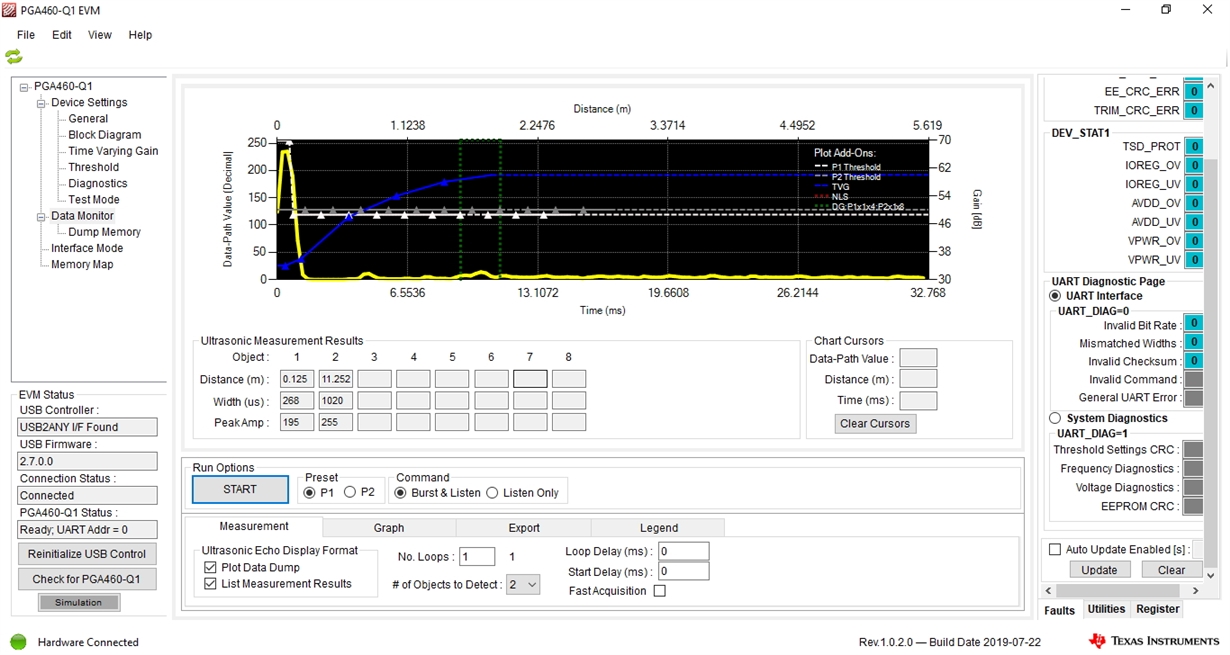Click the PGA460-Q1 EVM title bar icon
The height and width of the screenshot is (655, 1230).
(10, 10)
